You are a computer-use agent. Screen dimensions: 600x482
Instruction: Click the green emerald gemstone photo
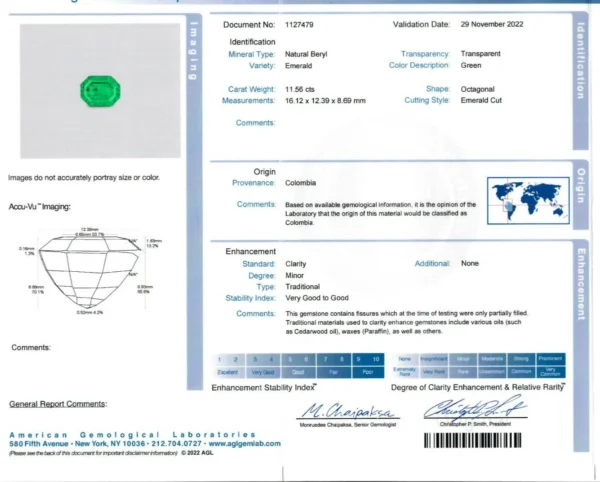100,91
